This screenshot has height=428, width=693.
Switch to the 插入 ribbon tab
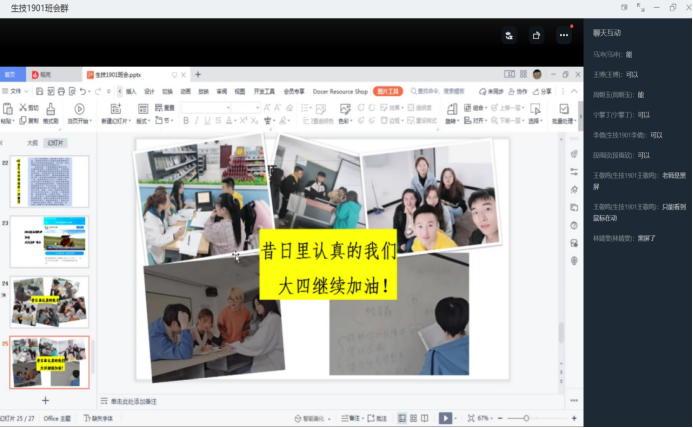point(131,91)
